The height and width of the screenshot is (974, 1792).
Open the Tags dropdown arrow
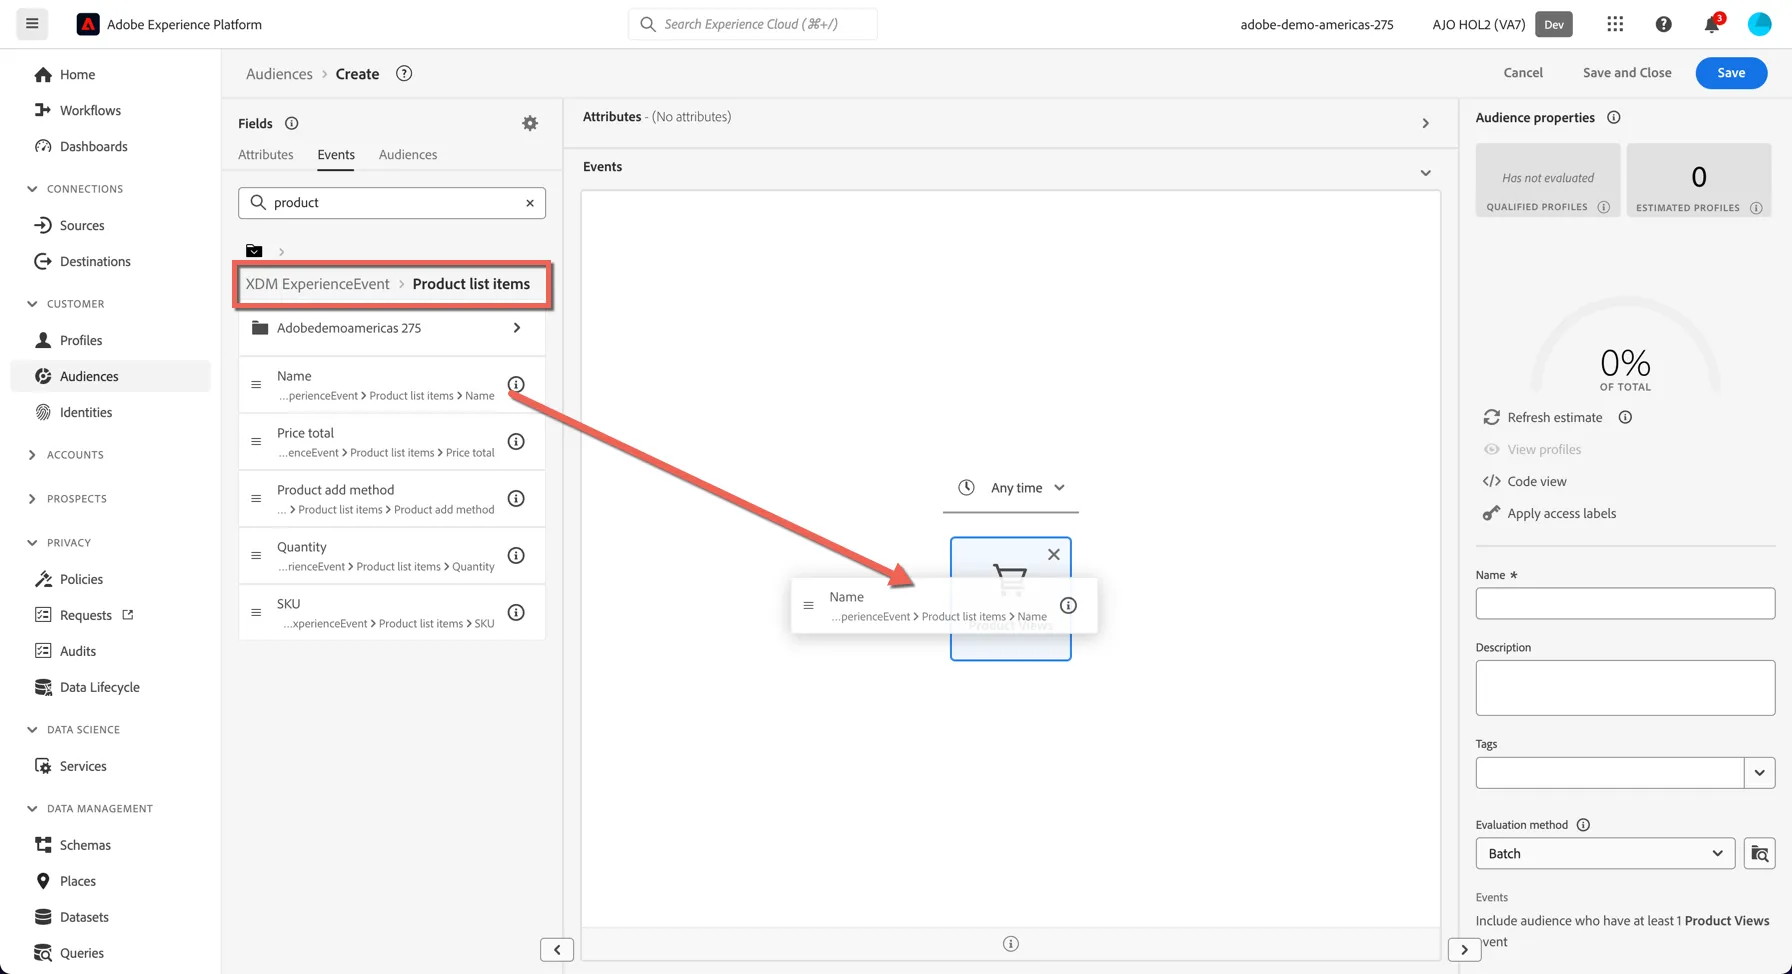tap(1759, 773)
